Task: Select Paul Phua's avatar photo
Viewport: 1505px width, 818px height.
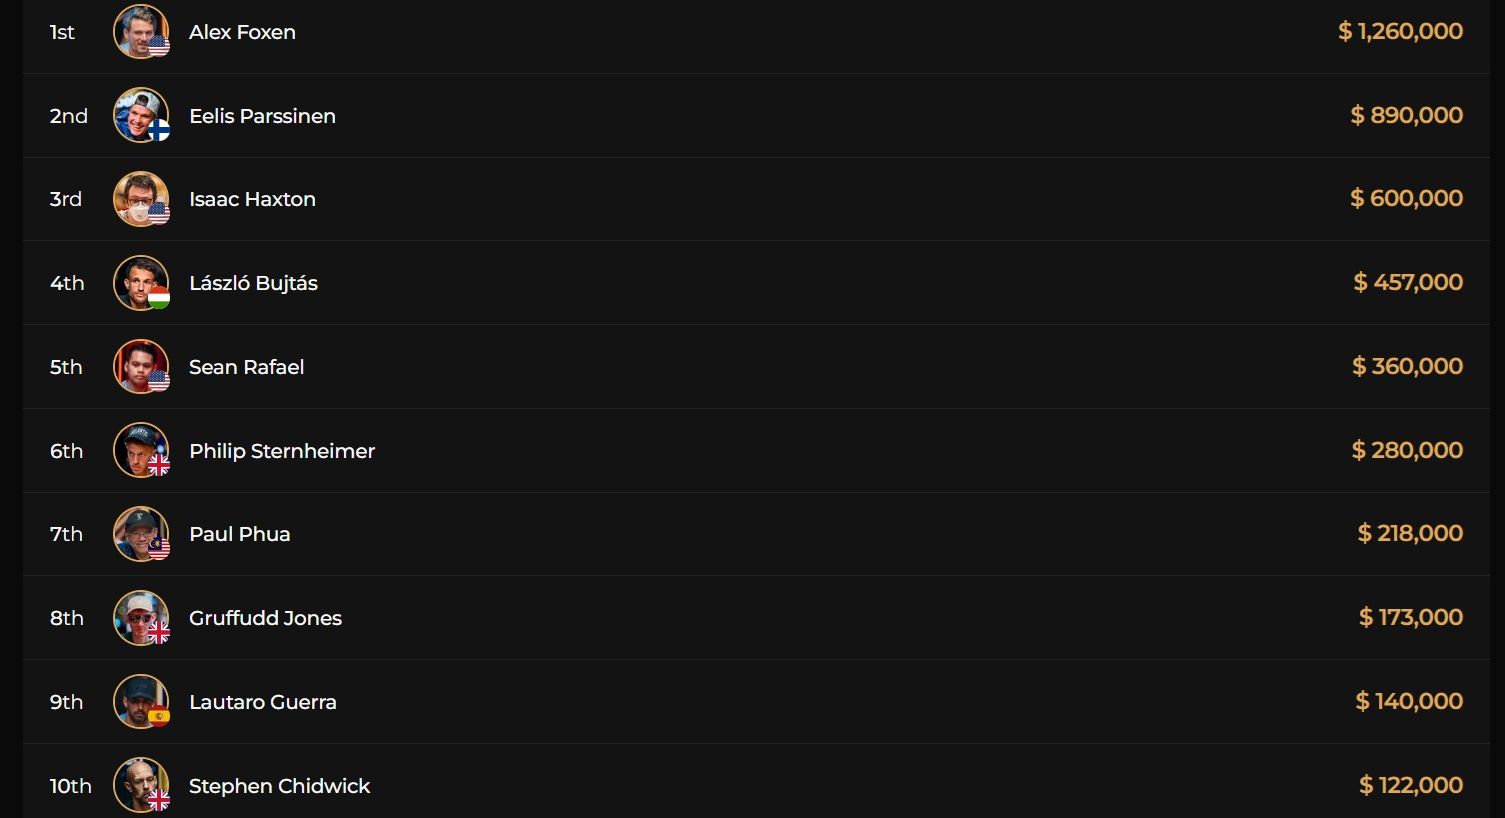Action: tap(140, 534)
